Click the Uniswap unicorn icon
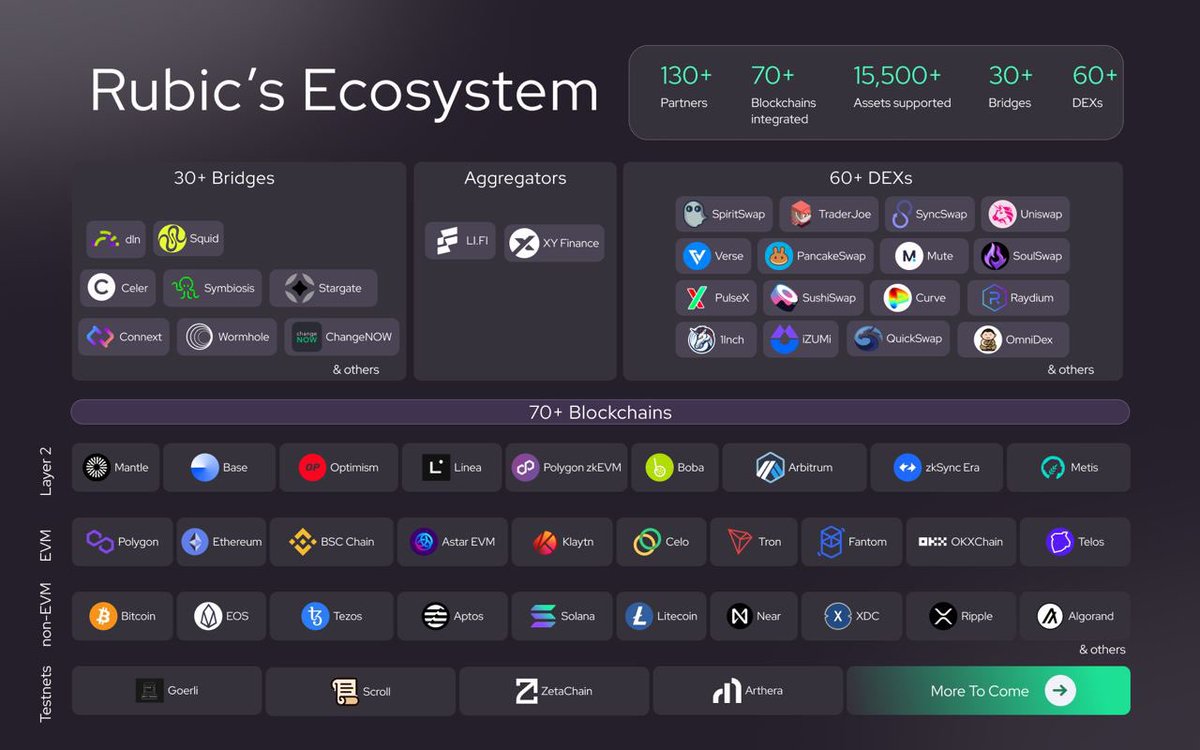Image resolution: width=1200 pixels, height=750 pixels. [x=1002, y=214]
